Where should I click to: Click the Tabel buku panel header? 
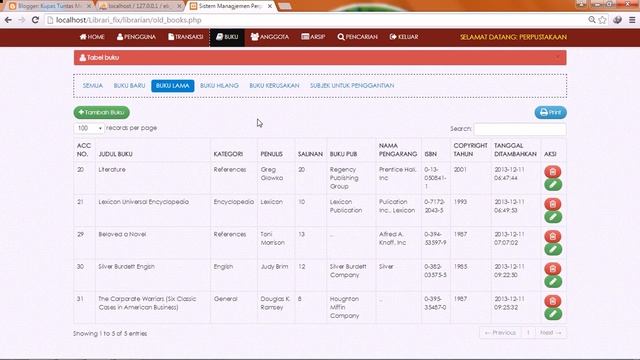(x=320, y=58)
